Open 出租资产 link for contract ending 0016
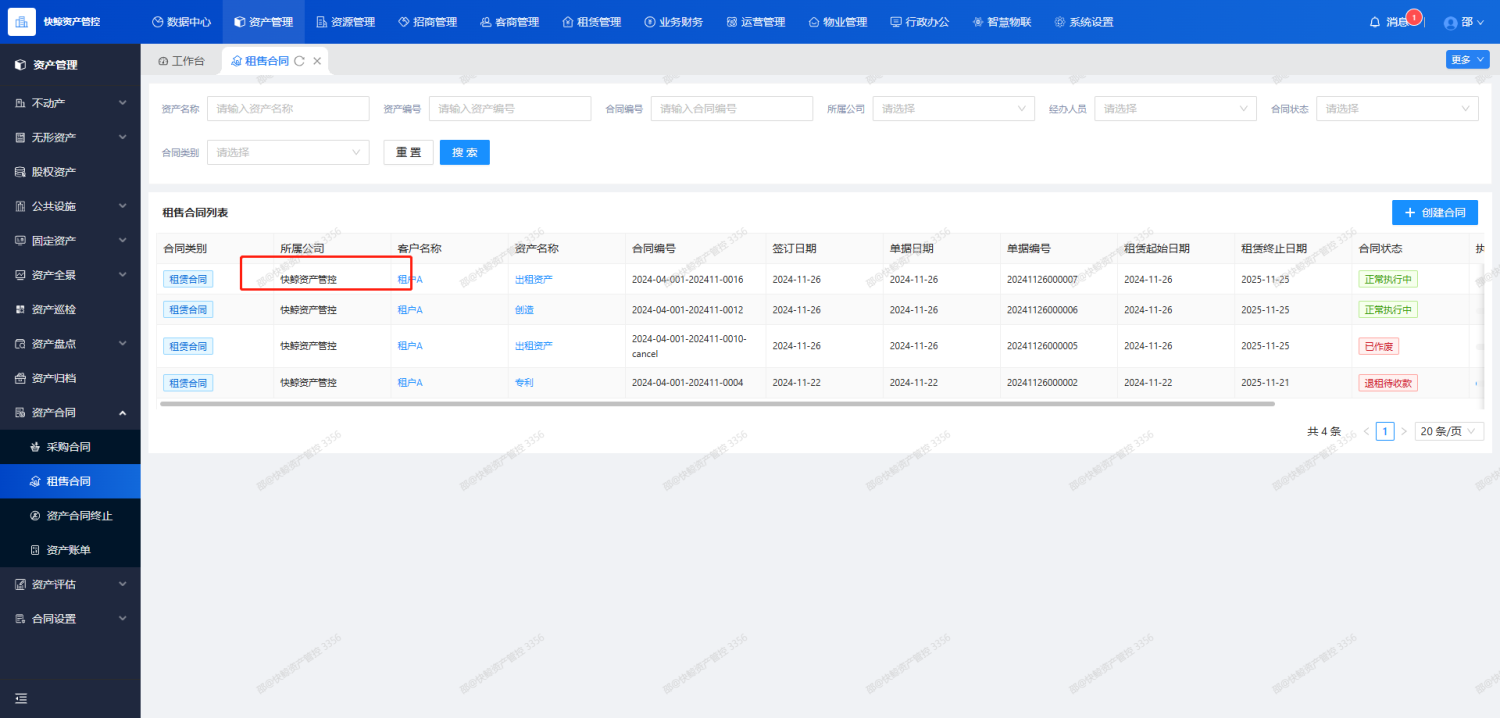The height and width of the screenshot is (718, 1500). pos(534,279)
